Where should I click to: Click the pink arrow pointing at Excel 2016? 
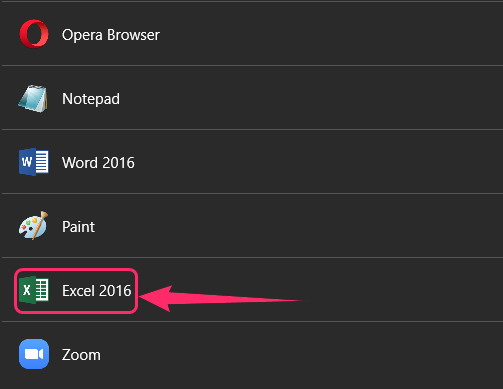pos(223,298)
